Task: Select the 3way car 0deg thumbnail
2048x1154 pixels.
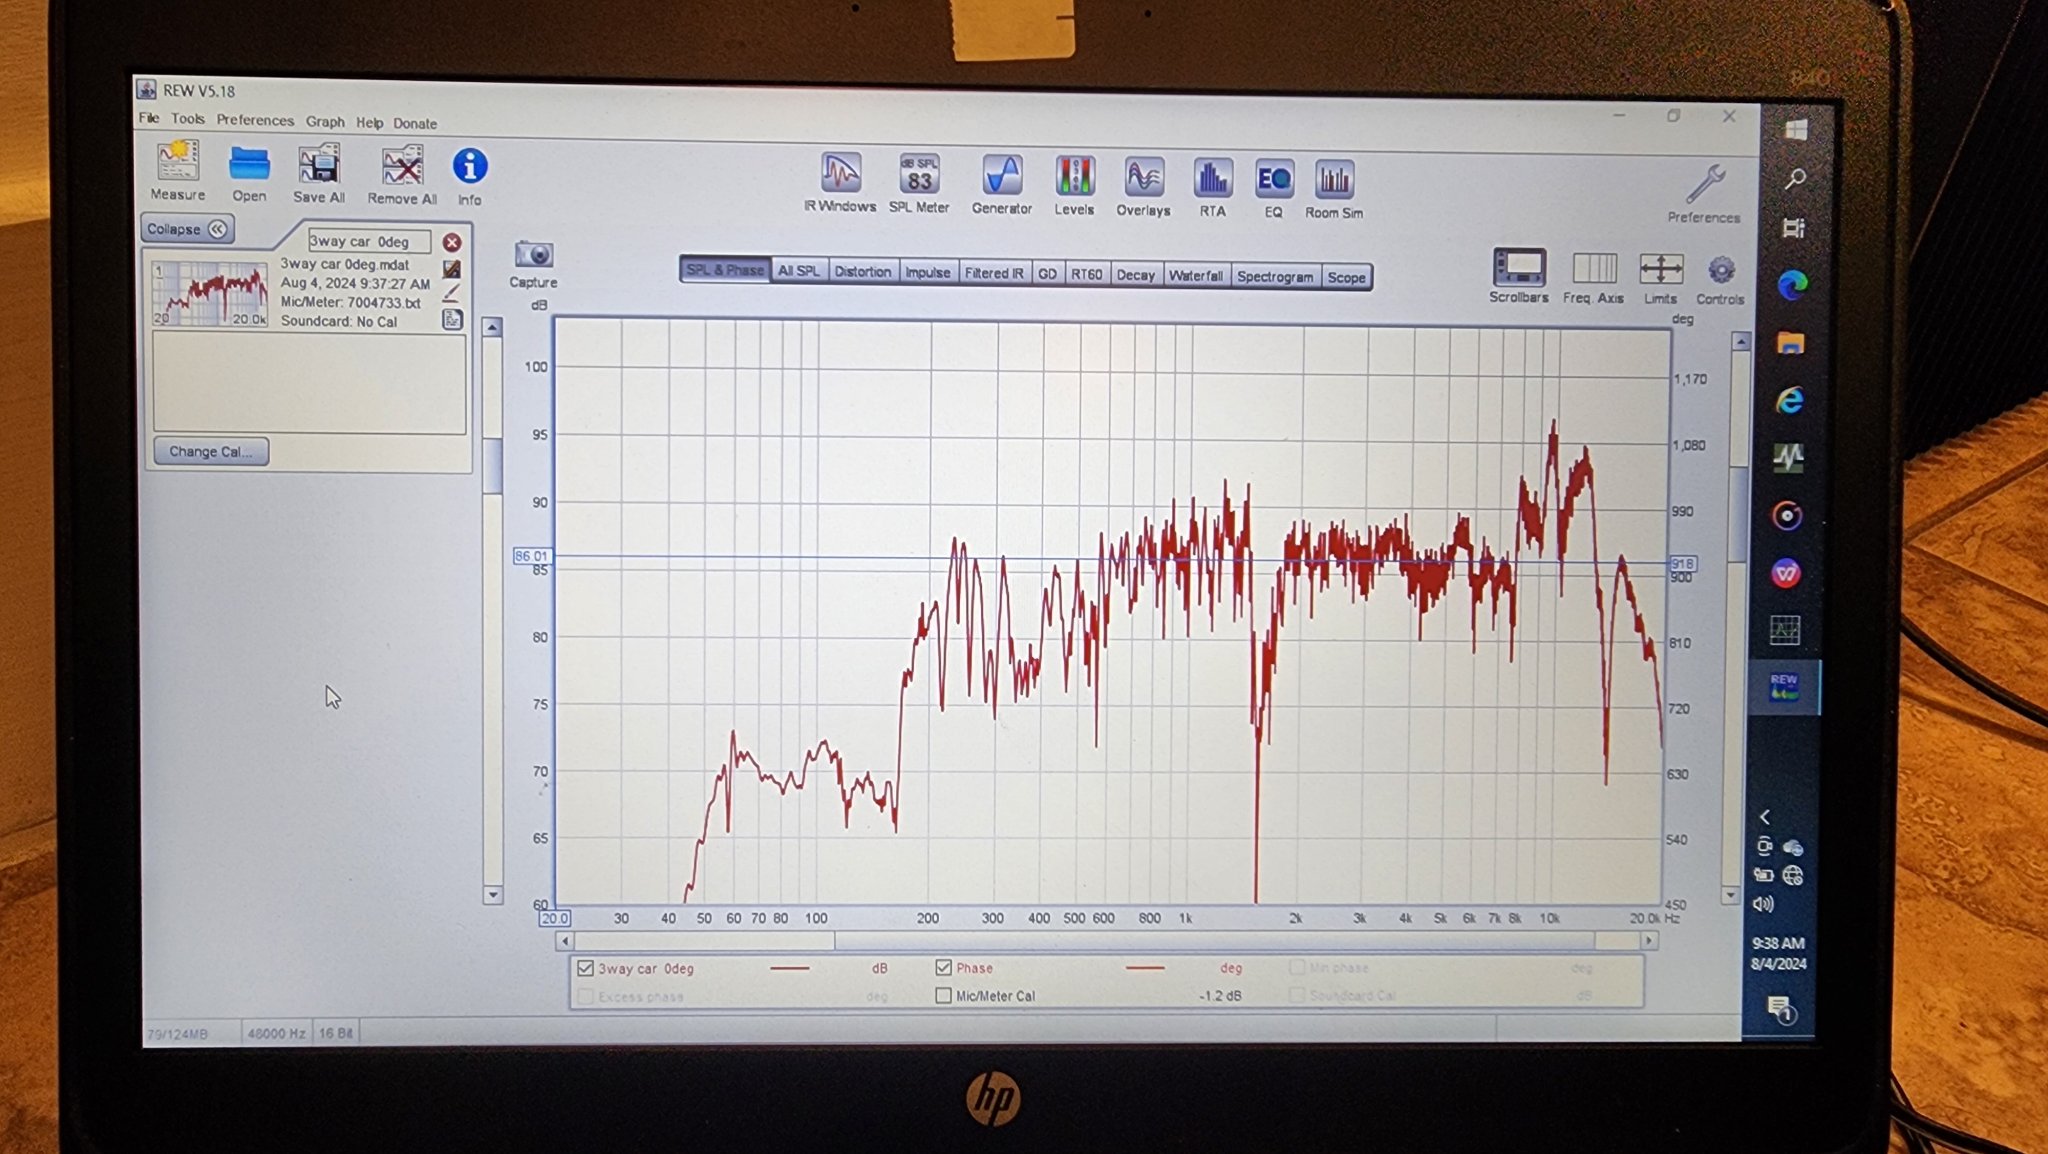Action: tap(209, 293)
